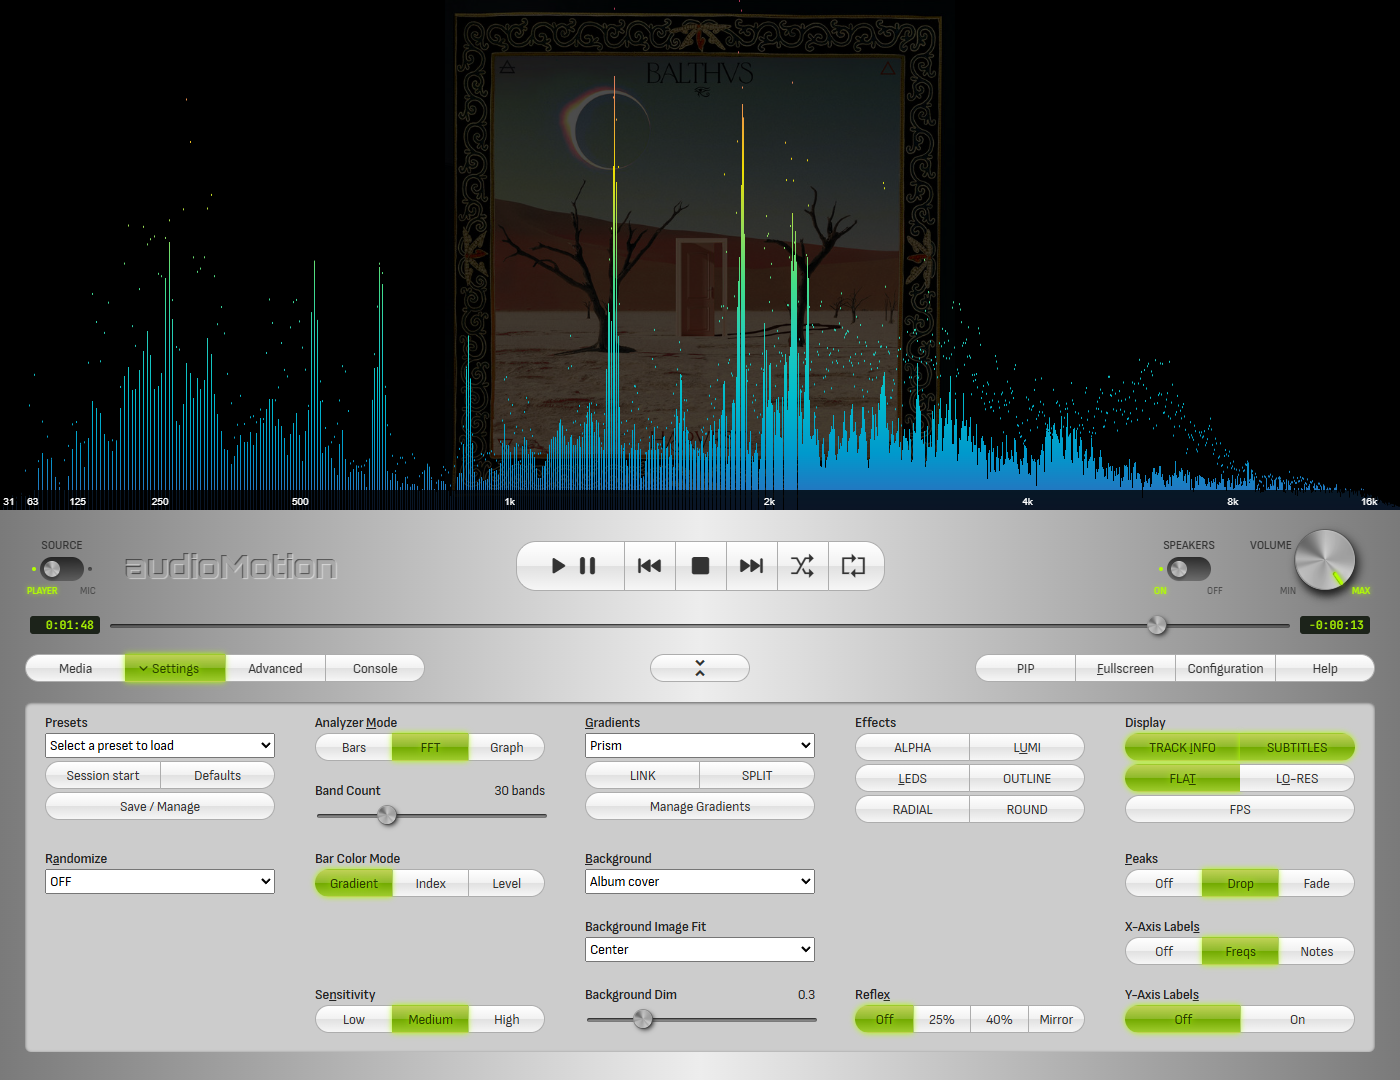Open the Randomize dropdown
Screen dimensions: 1400x1080
[x=160, y=882]
